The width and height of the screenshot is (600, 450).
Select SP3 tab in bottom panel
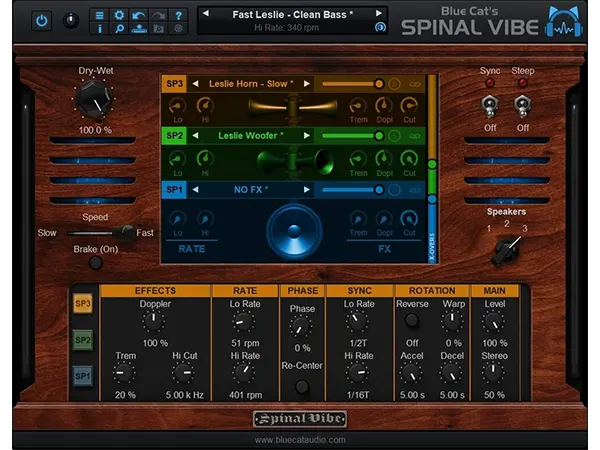click(x=83, y=304)
